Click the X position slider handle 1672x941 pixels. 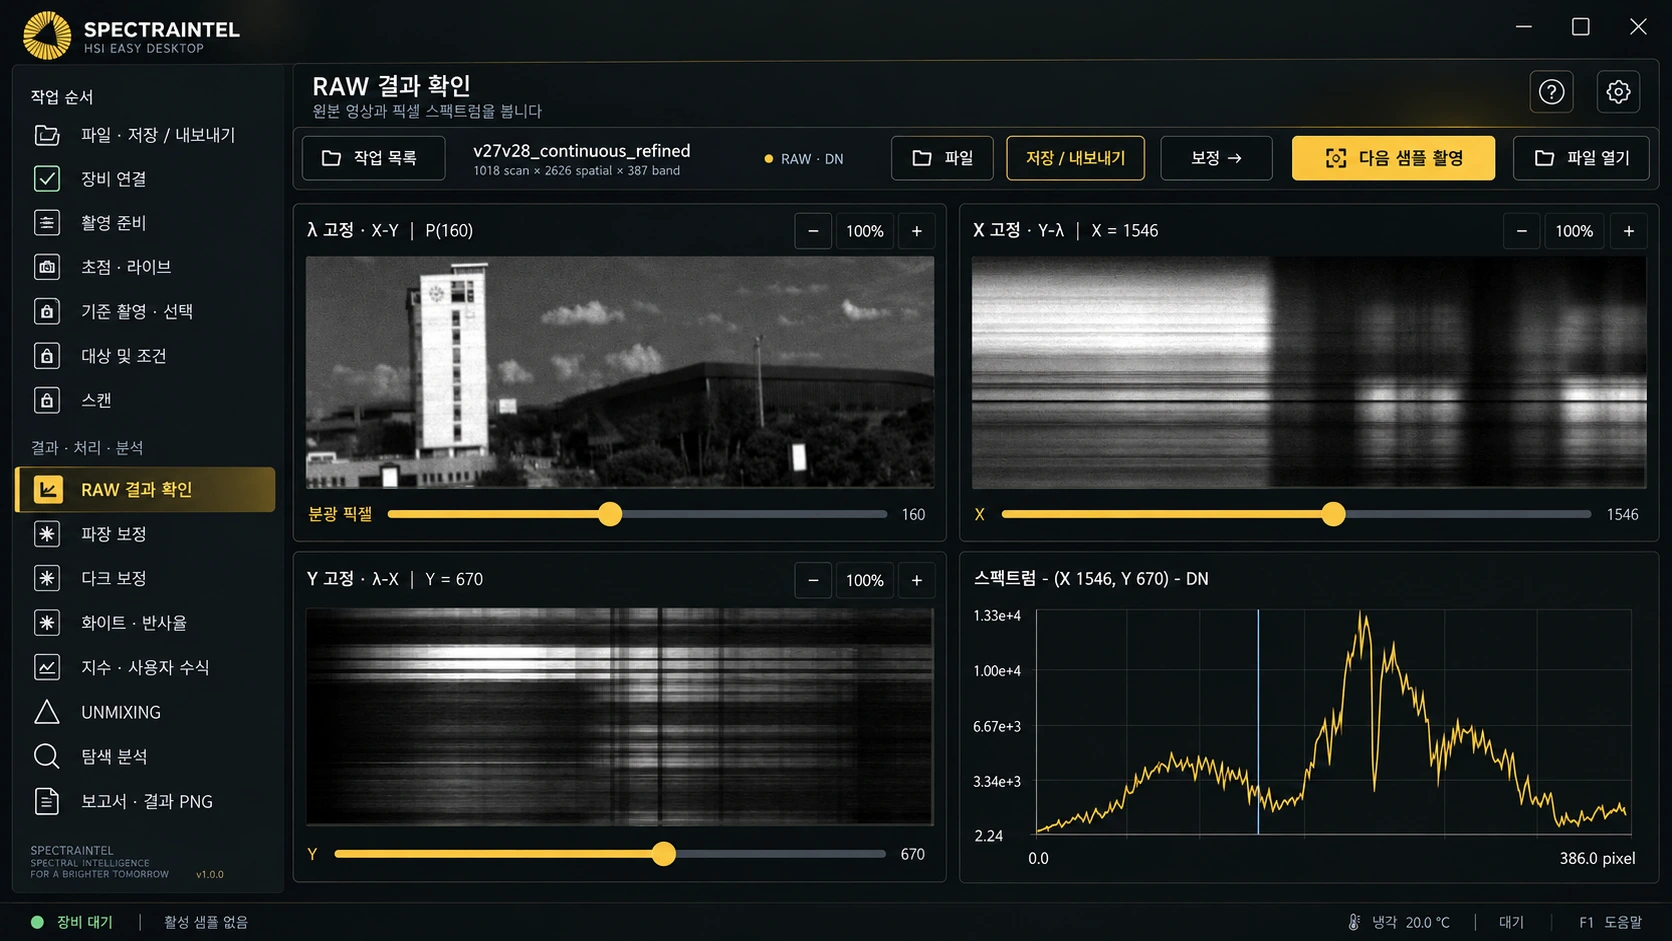tap(1333, 514)
